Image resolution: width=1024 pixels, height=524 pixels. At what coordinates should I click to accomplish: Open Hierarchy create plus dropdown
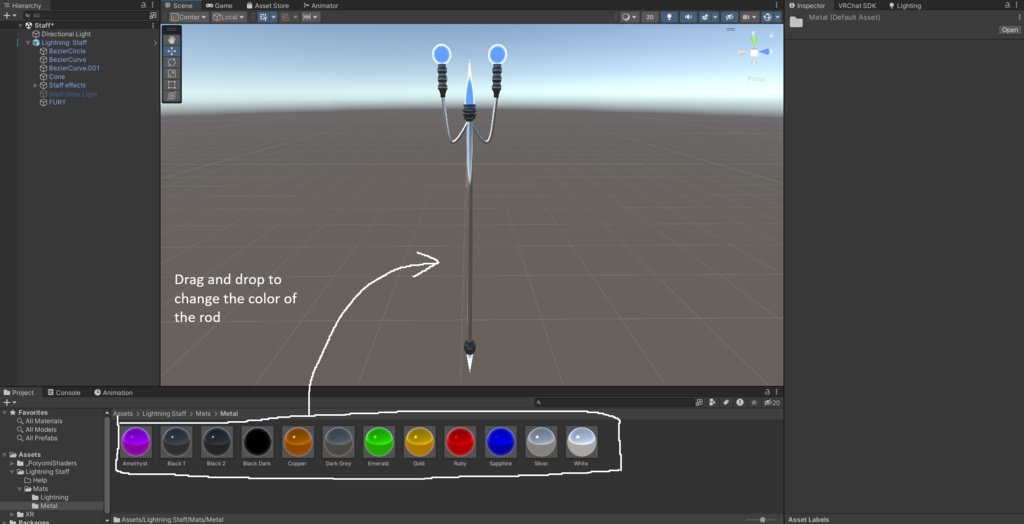tap(9, 15)
